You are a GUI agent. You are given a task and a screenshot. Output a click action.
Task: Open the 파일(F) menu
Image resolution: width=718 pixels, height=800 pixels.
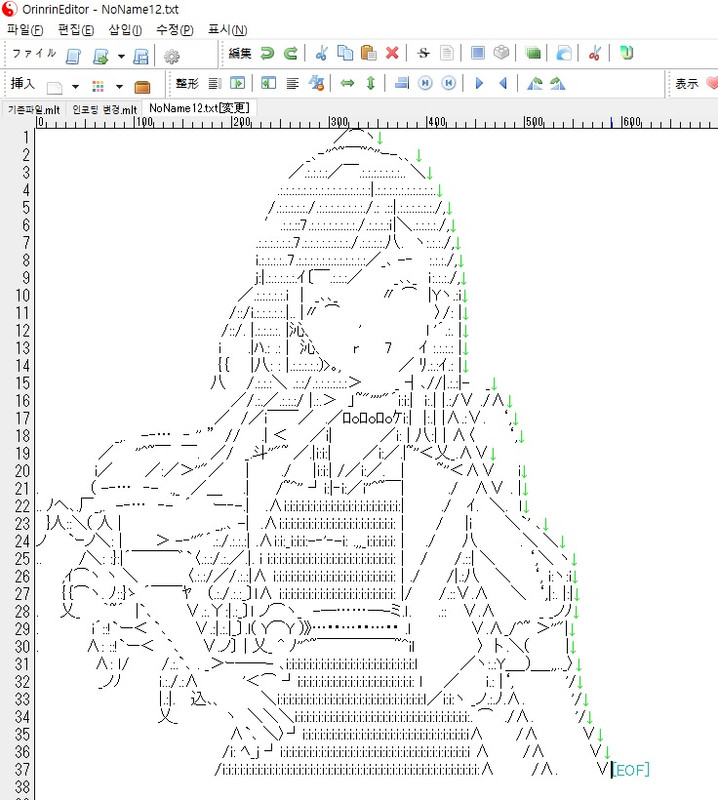click(25, 30)
